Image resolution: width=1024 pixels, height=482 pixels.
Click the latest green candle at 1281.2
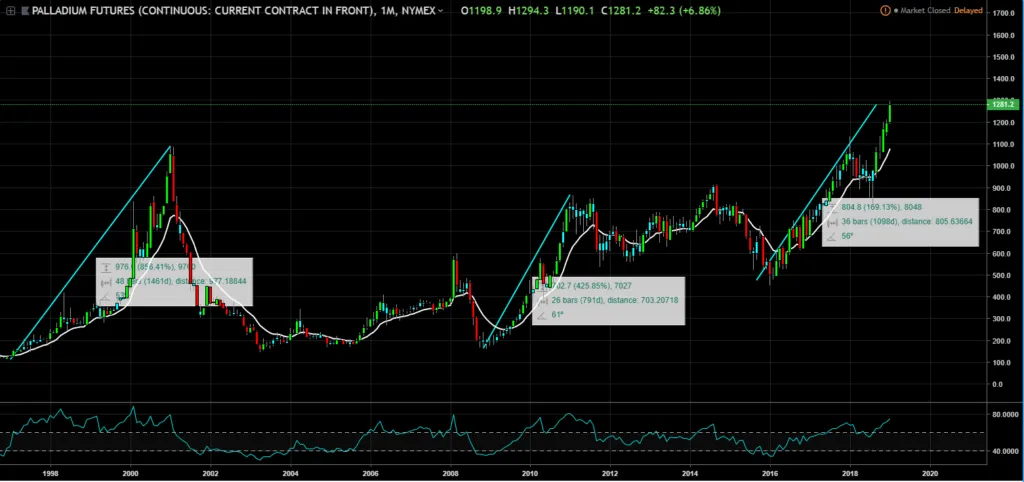(890, 112)
